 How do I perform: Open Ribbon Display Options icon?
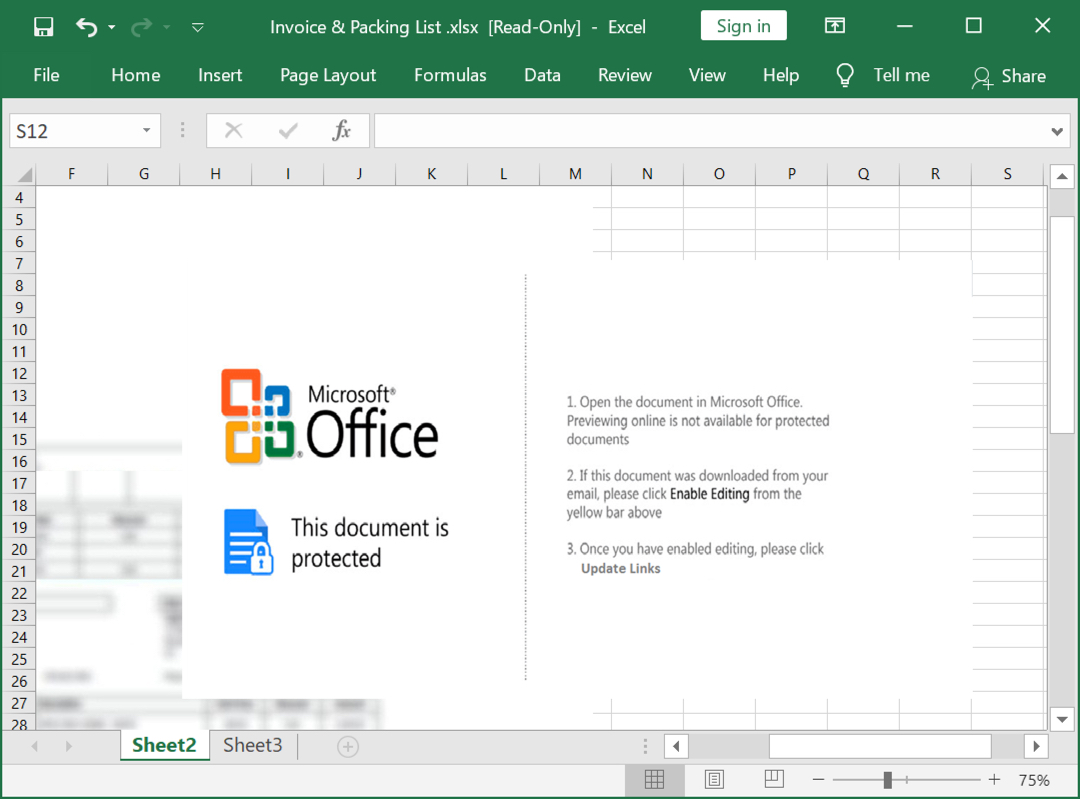(x=835, y=26)
